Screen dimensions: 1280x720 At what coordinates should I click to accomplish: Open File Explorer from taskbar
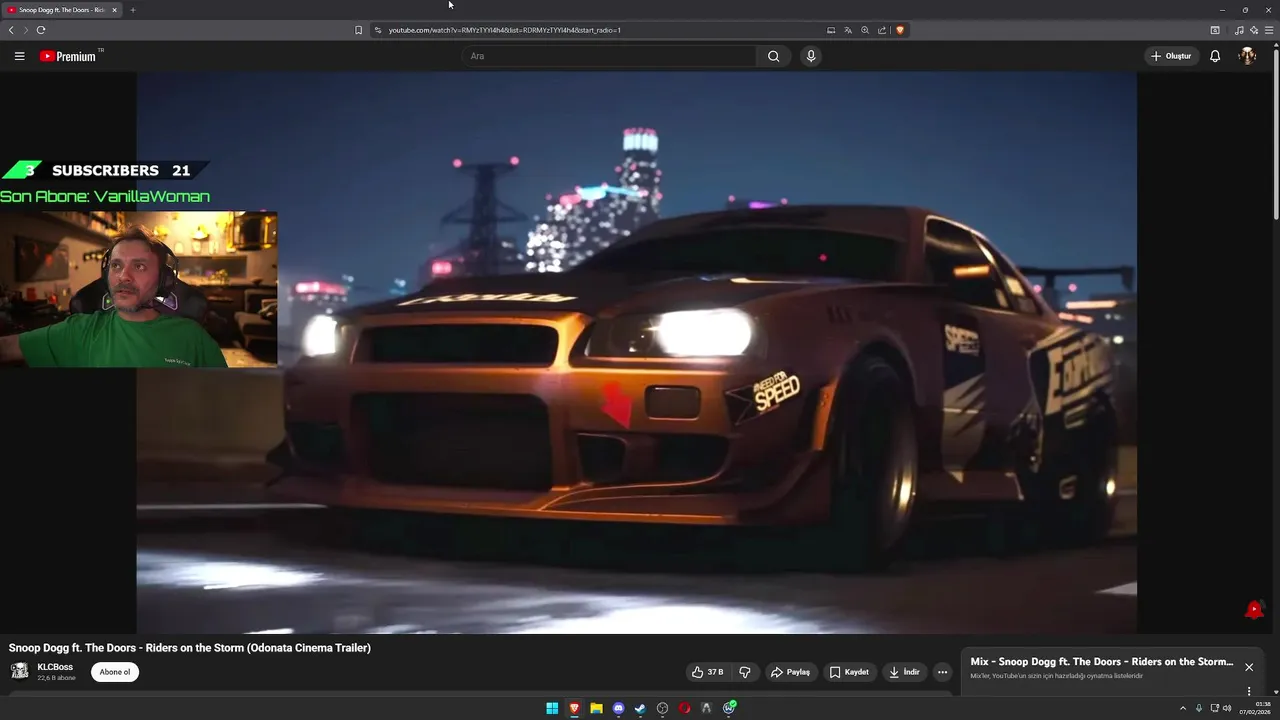(x=596, y=708)
